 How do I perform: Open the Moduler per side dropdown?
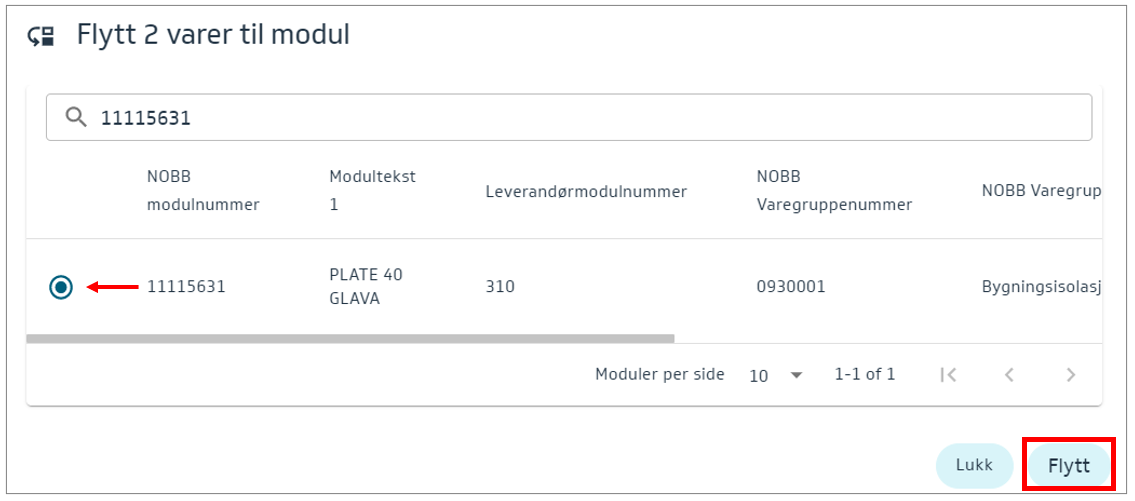coord(775,376)
